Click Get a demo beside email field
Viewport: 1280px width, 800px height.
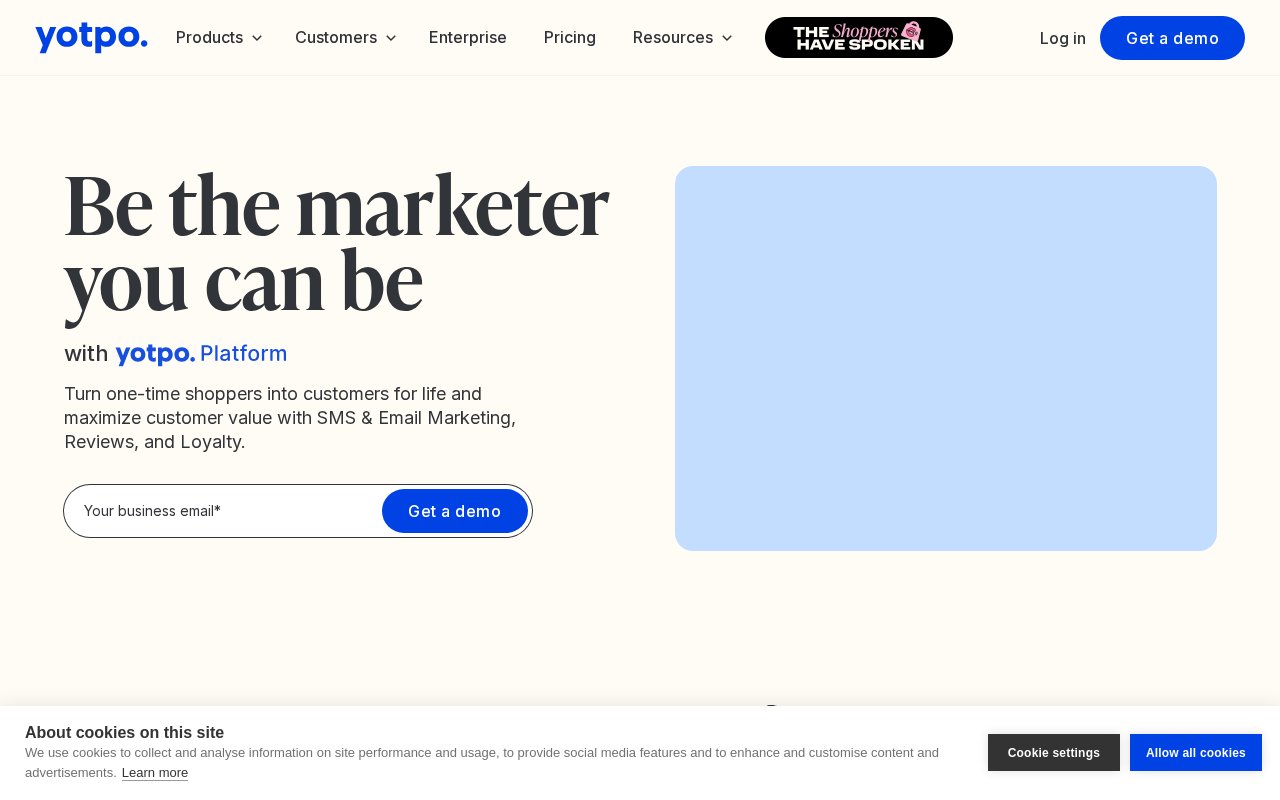coord(455,511)
